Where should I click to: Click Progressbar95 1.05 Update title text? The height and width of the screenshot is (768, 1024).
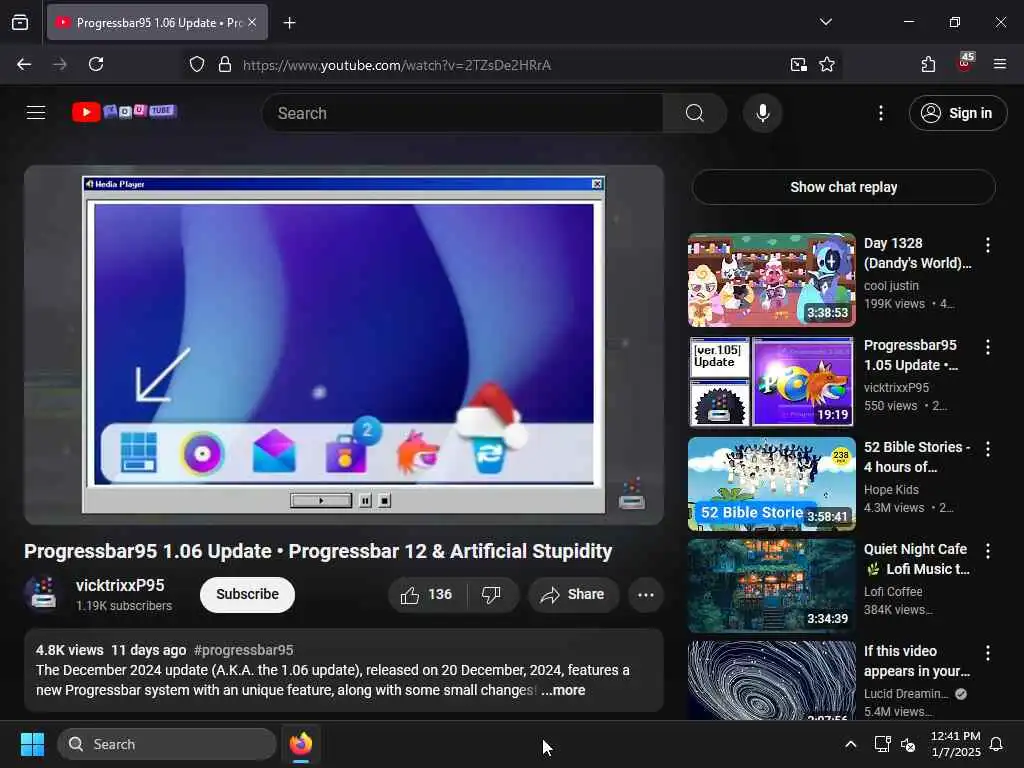click(911, 355)
